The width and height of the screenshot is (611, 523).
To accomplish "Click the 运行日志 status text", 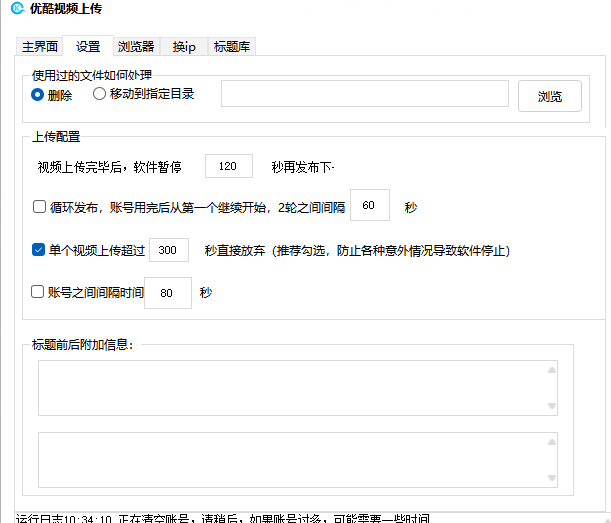I will click(223, 518).
